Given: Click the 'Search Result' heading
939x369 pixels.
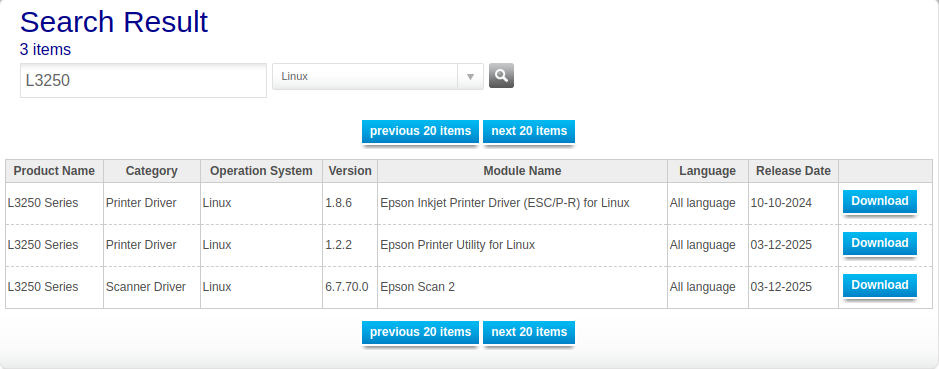Looking at the screenshot, I should [x=114, y=22].
